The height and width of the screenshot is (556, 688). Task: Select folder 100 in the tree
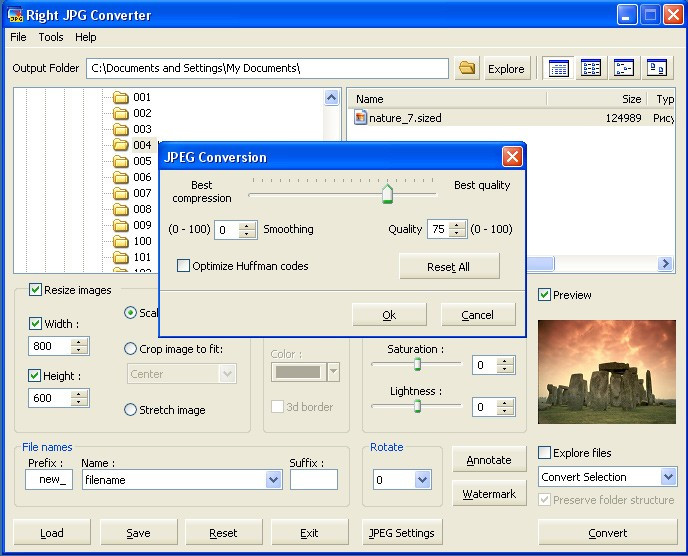tap(132, 241)
